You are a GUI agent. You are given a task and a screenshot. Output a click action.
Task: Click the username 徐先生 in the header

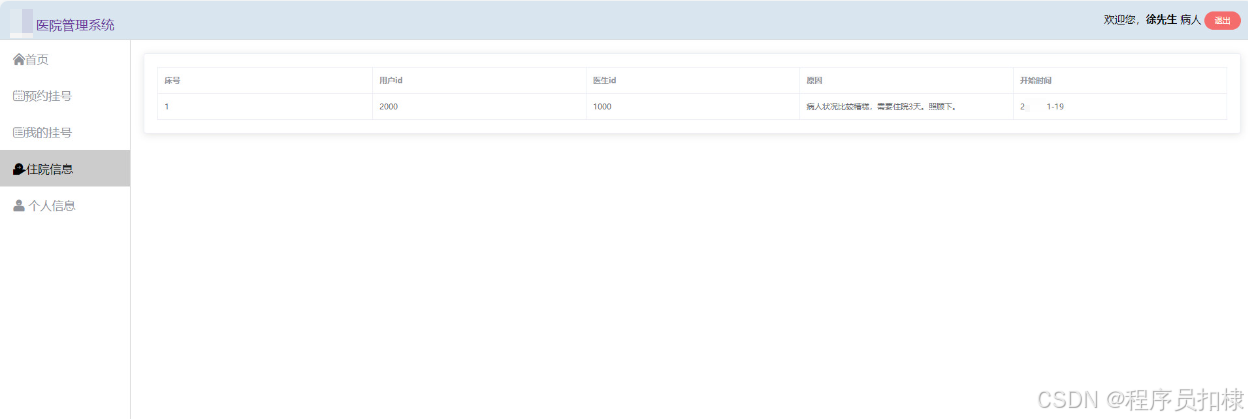[x=1161, y=20]
